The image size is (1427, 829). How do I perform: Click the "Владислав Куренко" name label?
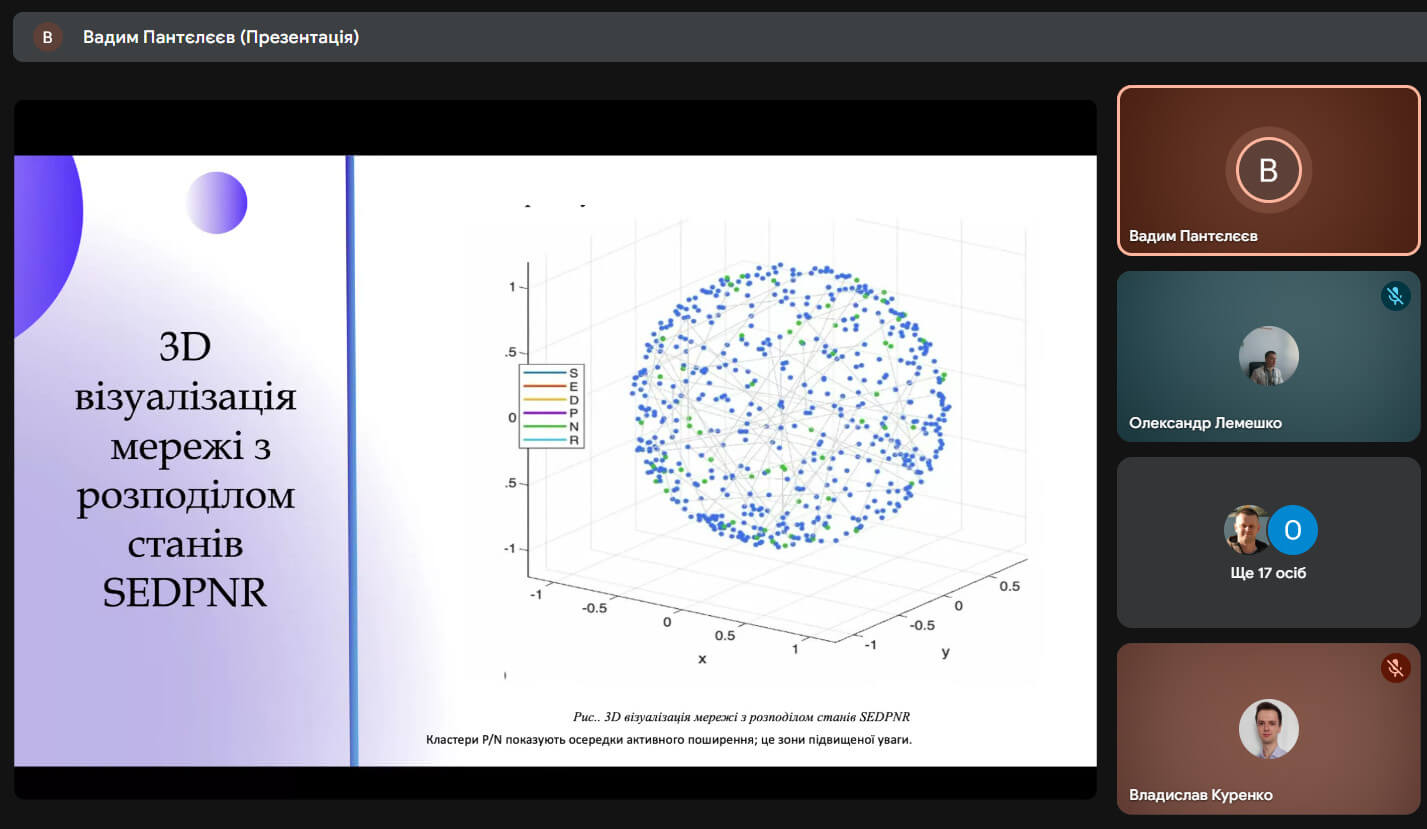[x=1201, y=795]
